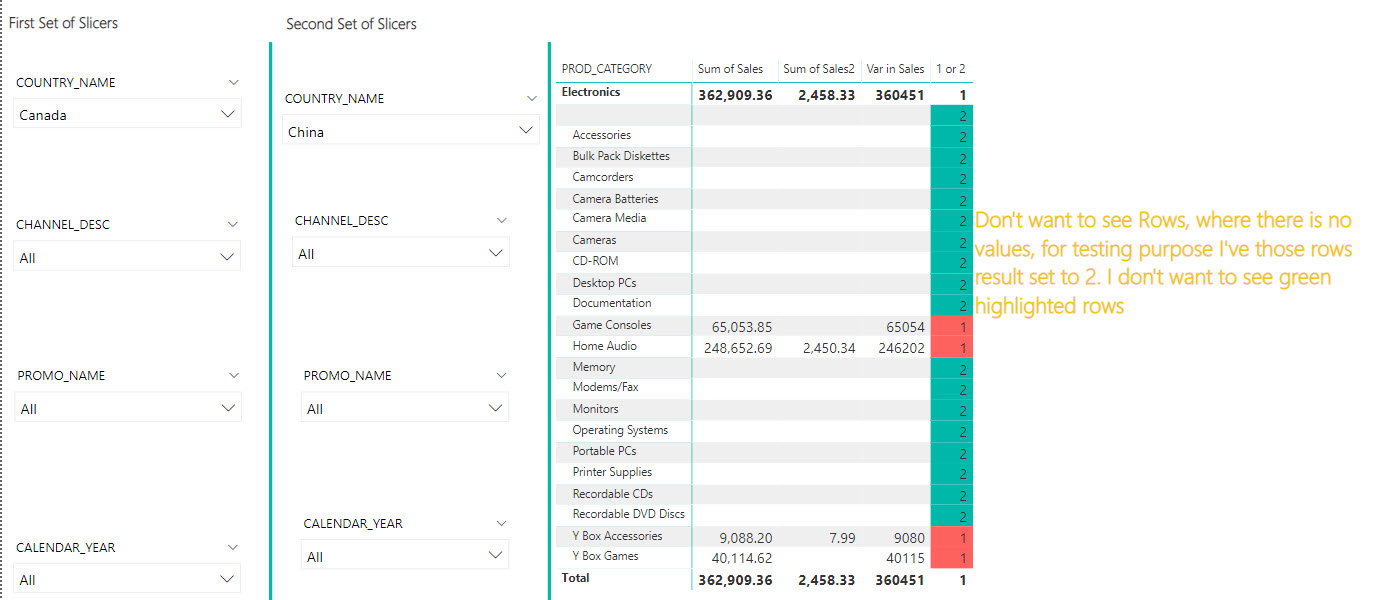The width and height of the screenshot is (1382, 600).
Task: Select the Monitors row label
Action: point(596,409)
